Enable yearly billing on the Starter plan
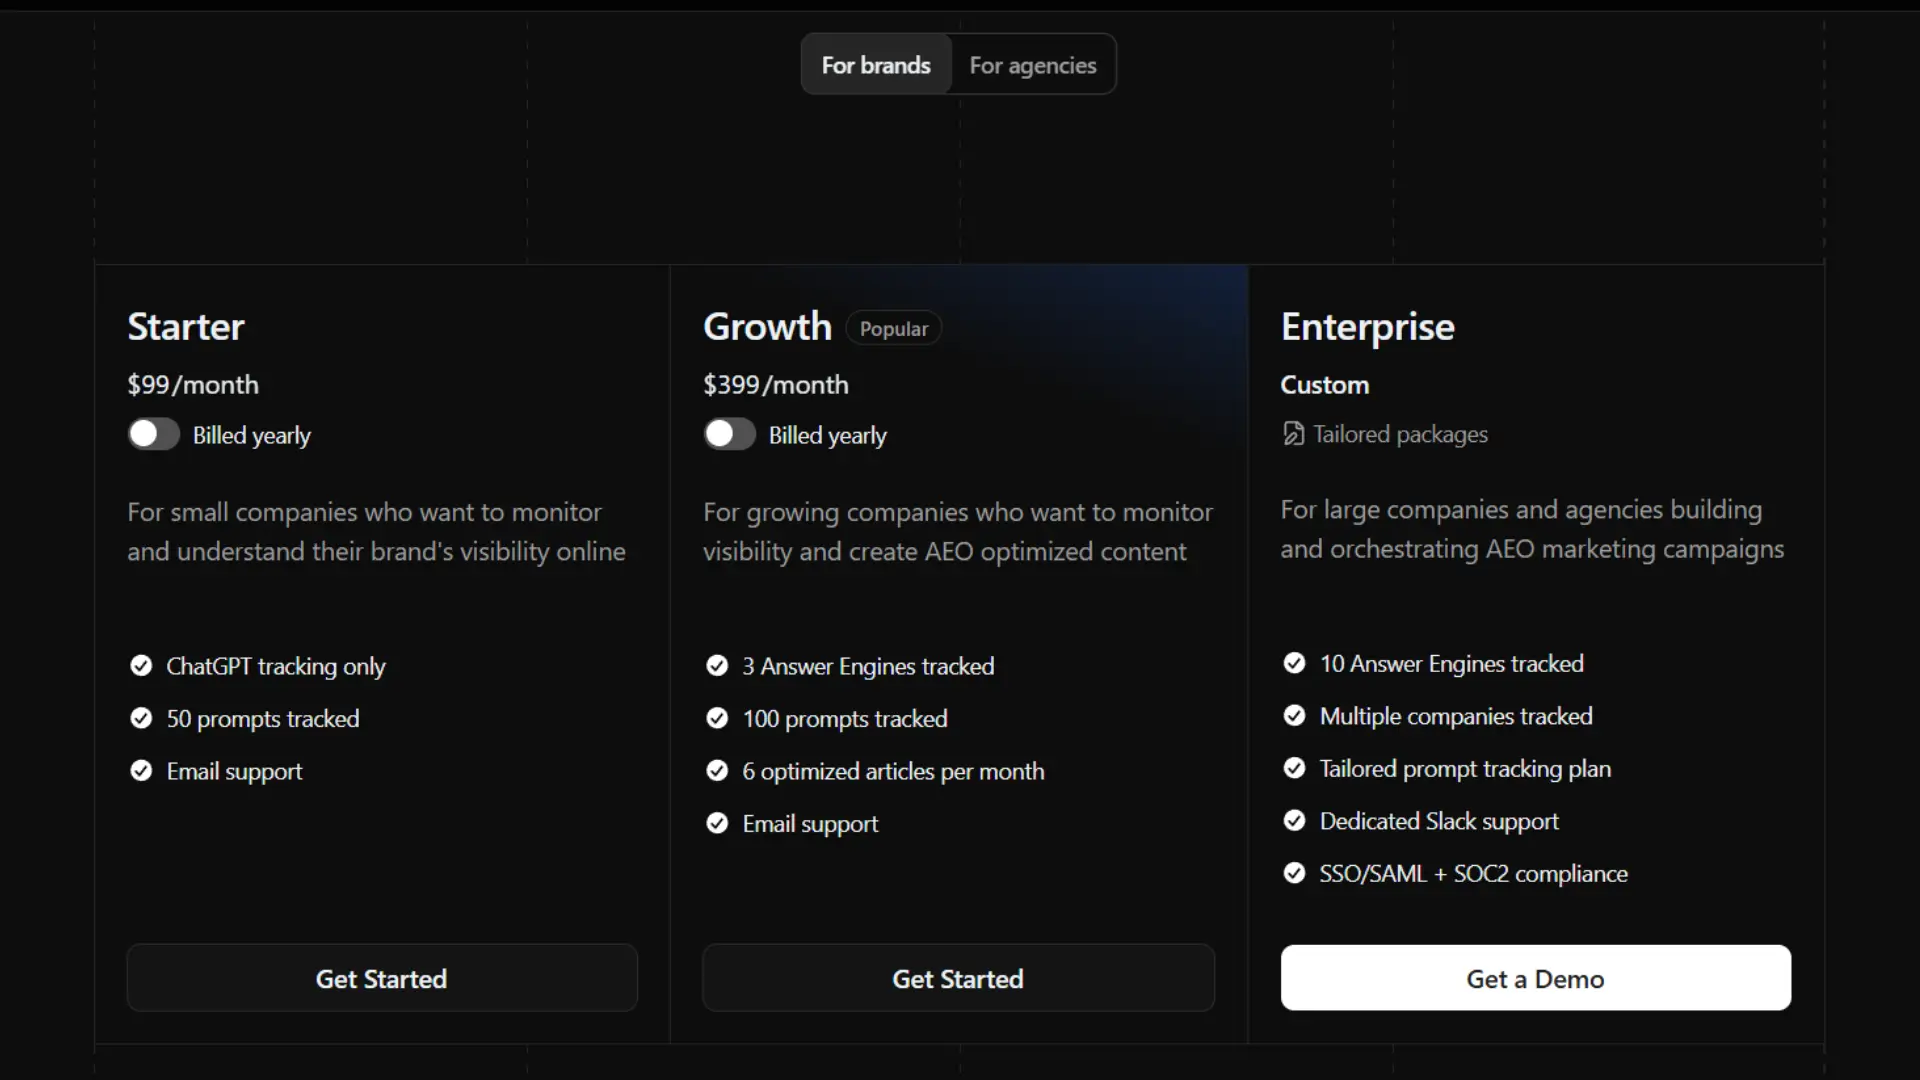This screenshot has width=1920, height=1080. [x=154, y=434]
